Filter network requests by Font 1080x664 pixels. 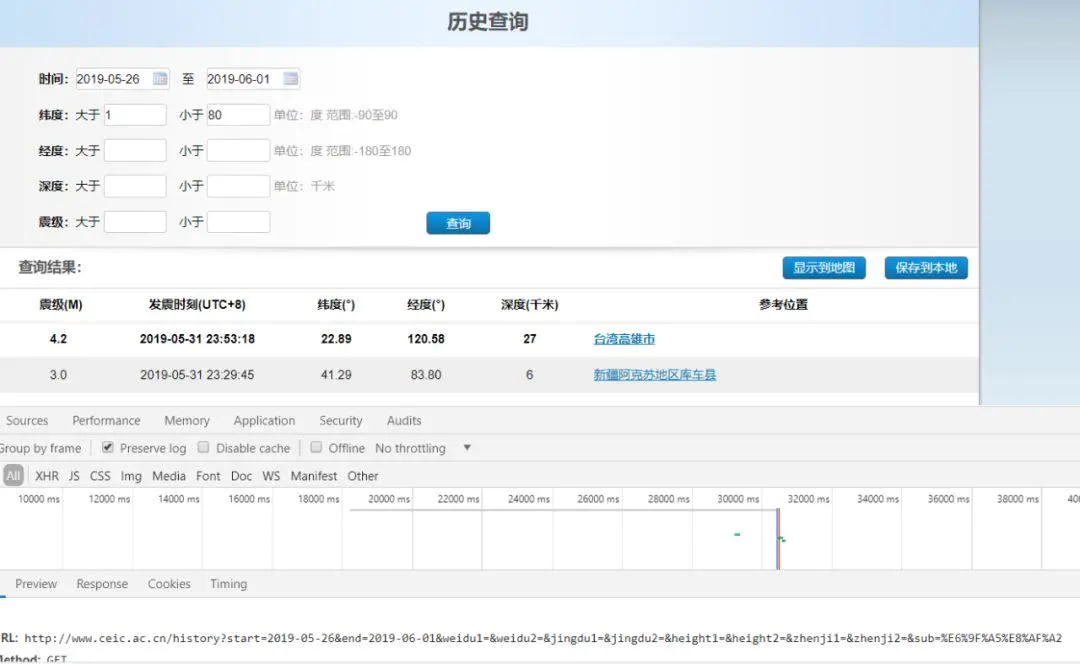click(208, 476)
